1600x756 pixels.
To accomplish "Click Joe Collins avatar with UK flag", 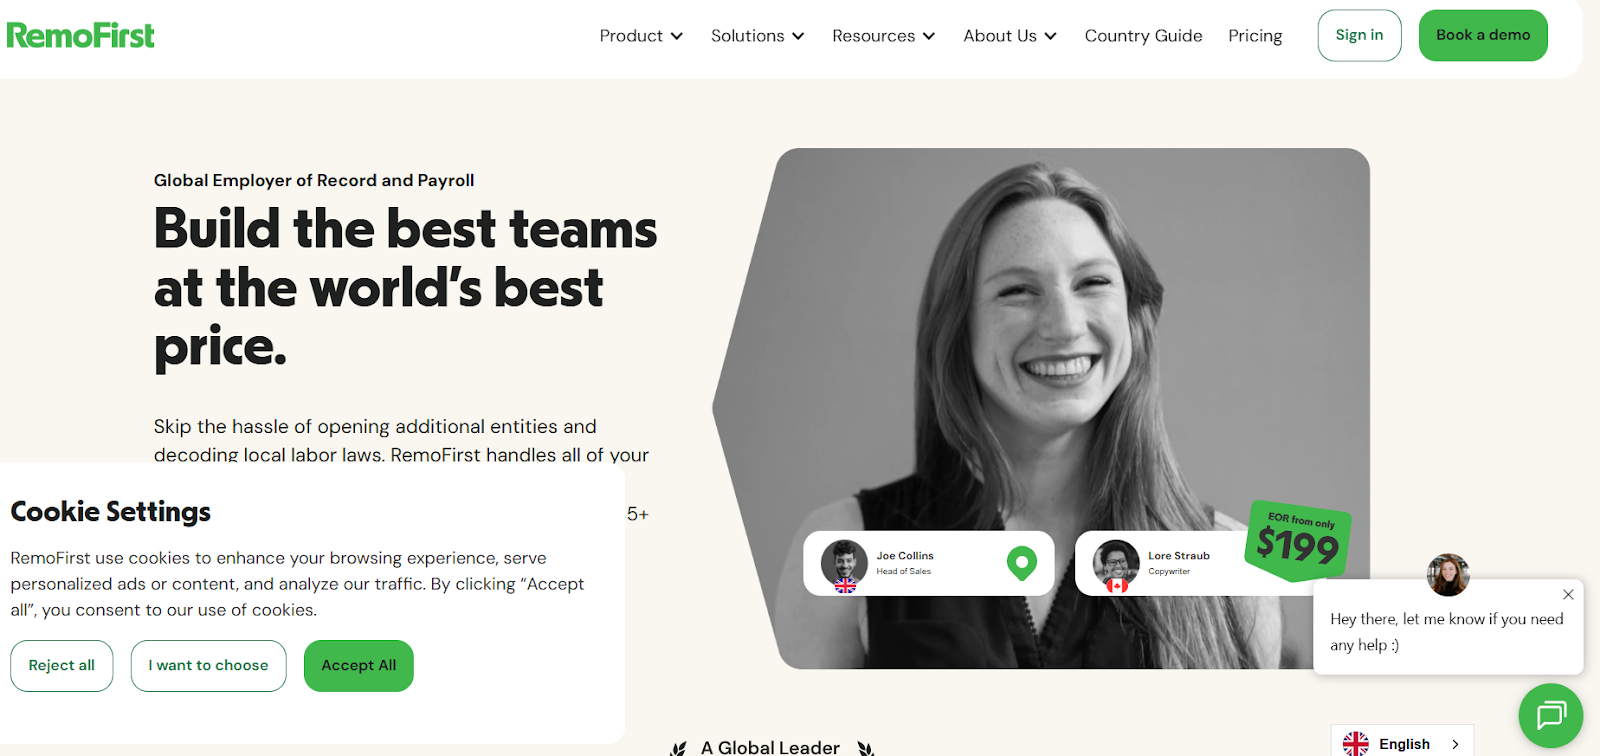I will click(x=844, y=565).
